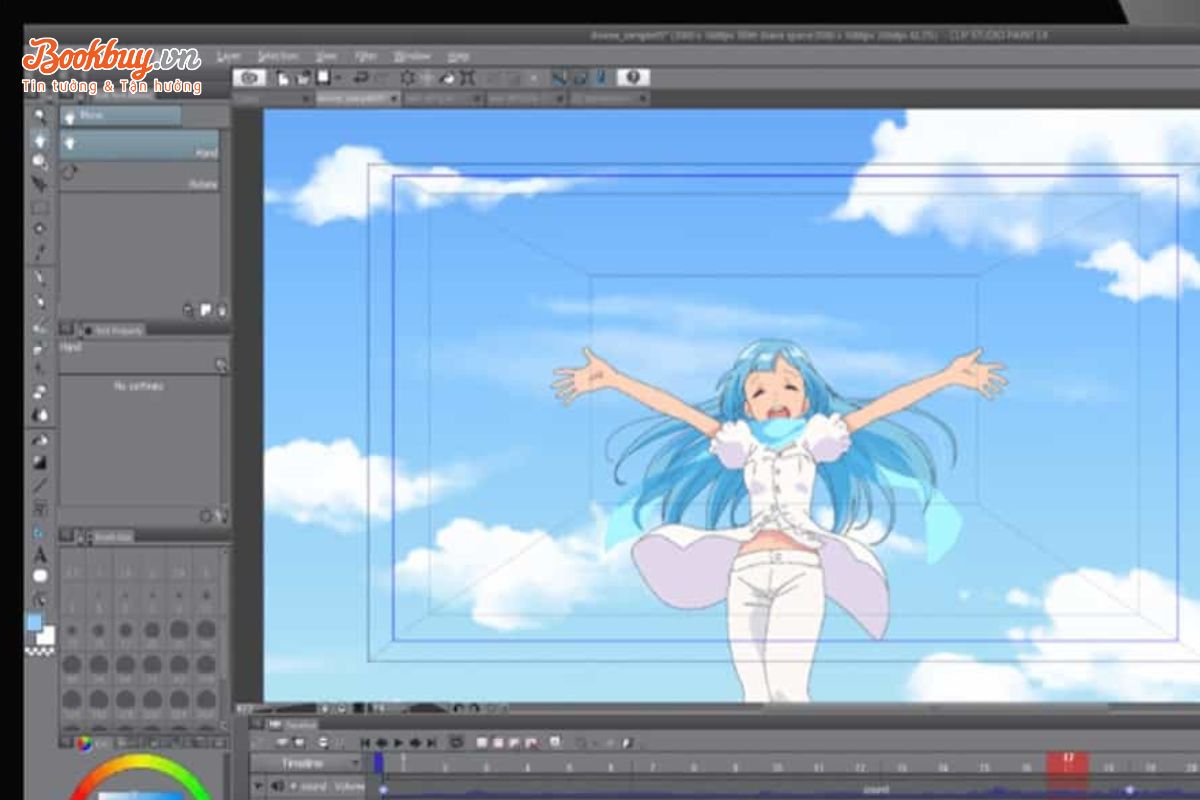This screenshot has height=800, width=1200.
Task: Select the Text tool in toolbox
Action: pos(40,554)
